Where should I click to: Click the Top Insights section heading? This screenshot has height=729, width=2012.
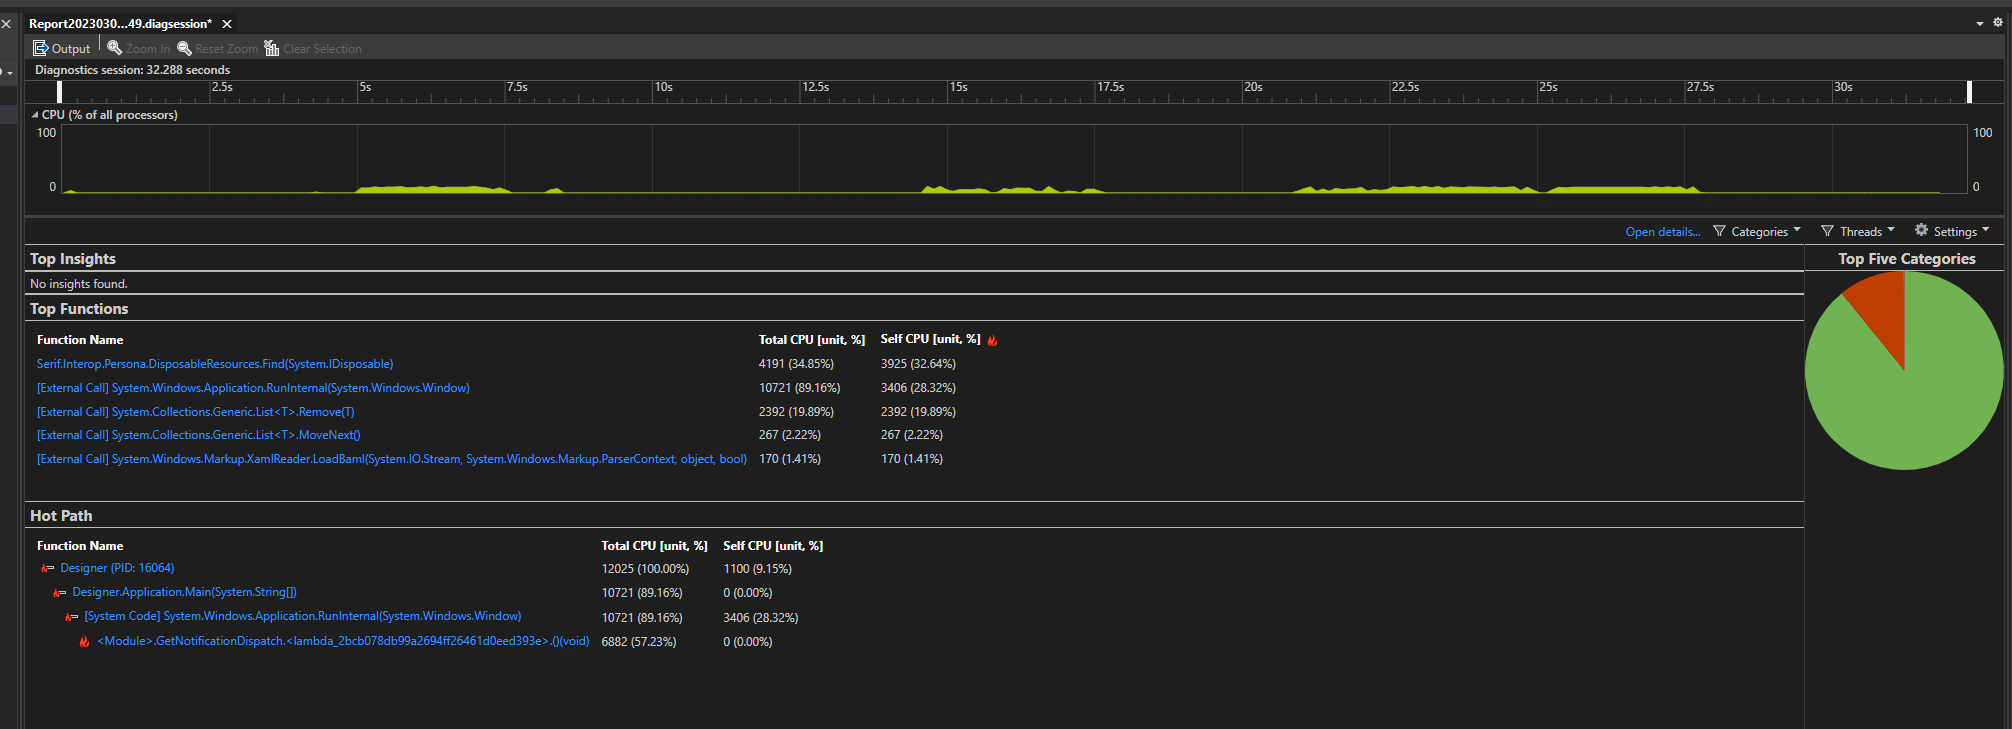[x=73, y=259]
